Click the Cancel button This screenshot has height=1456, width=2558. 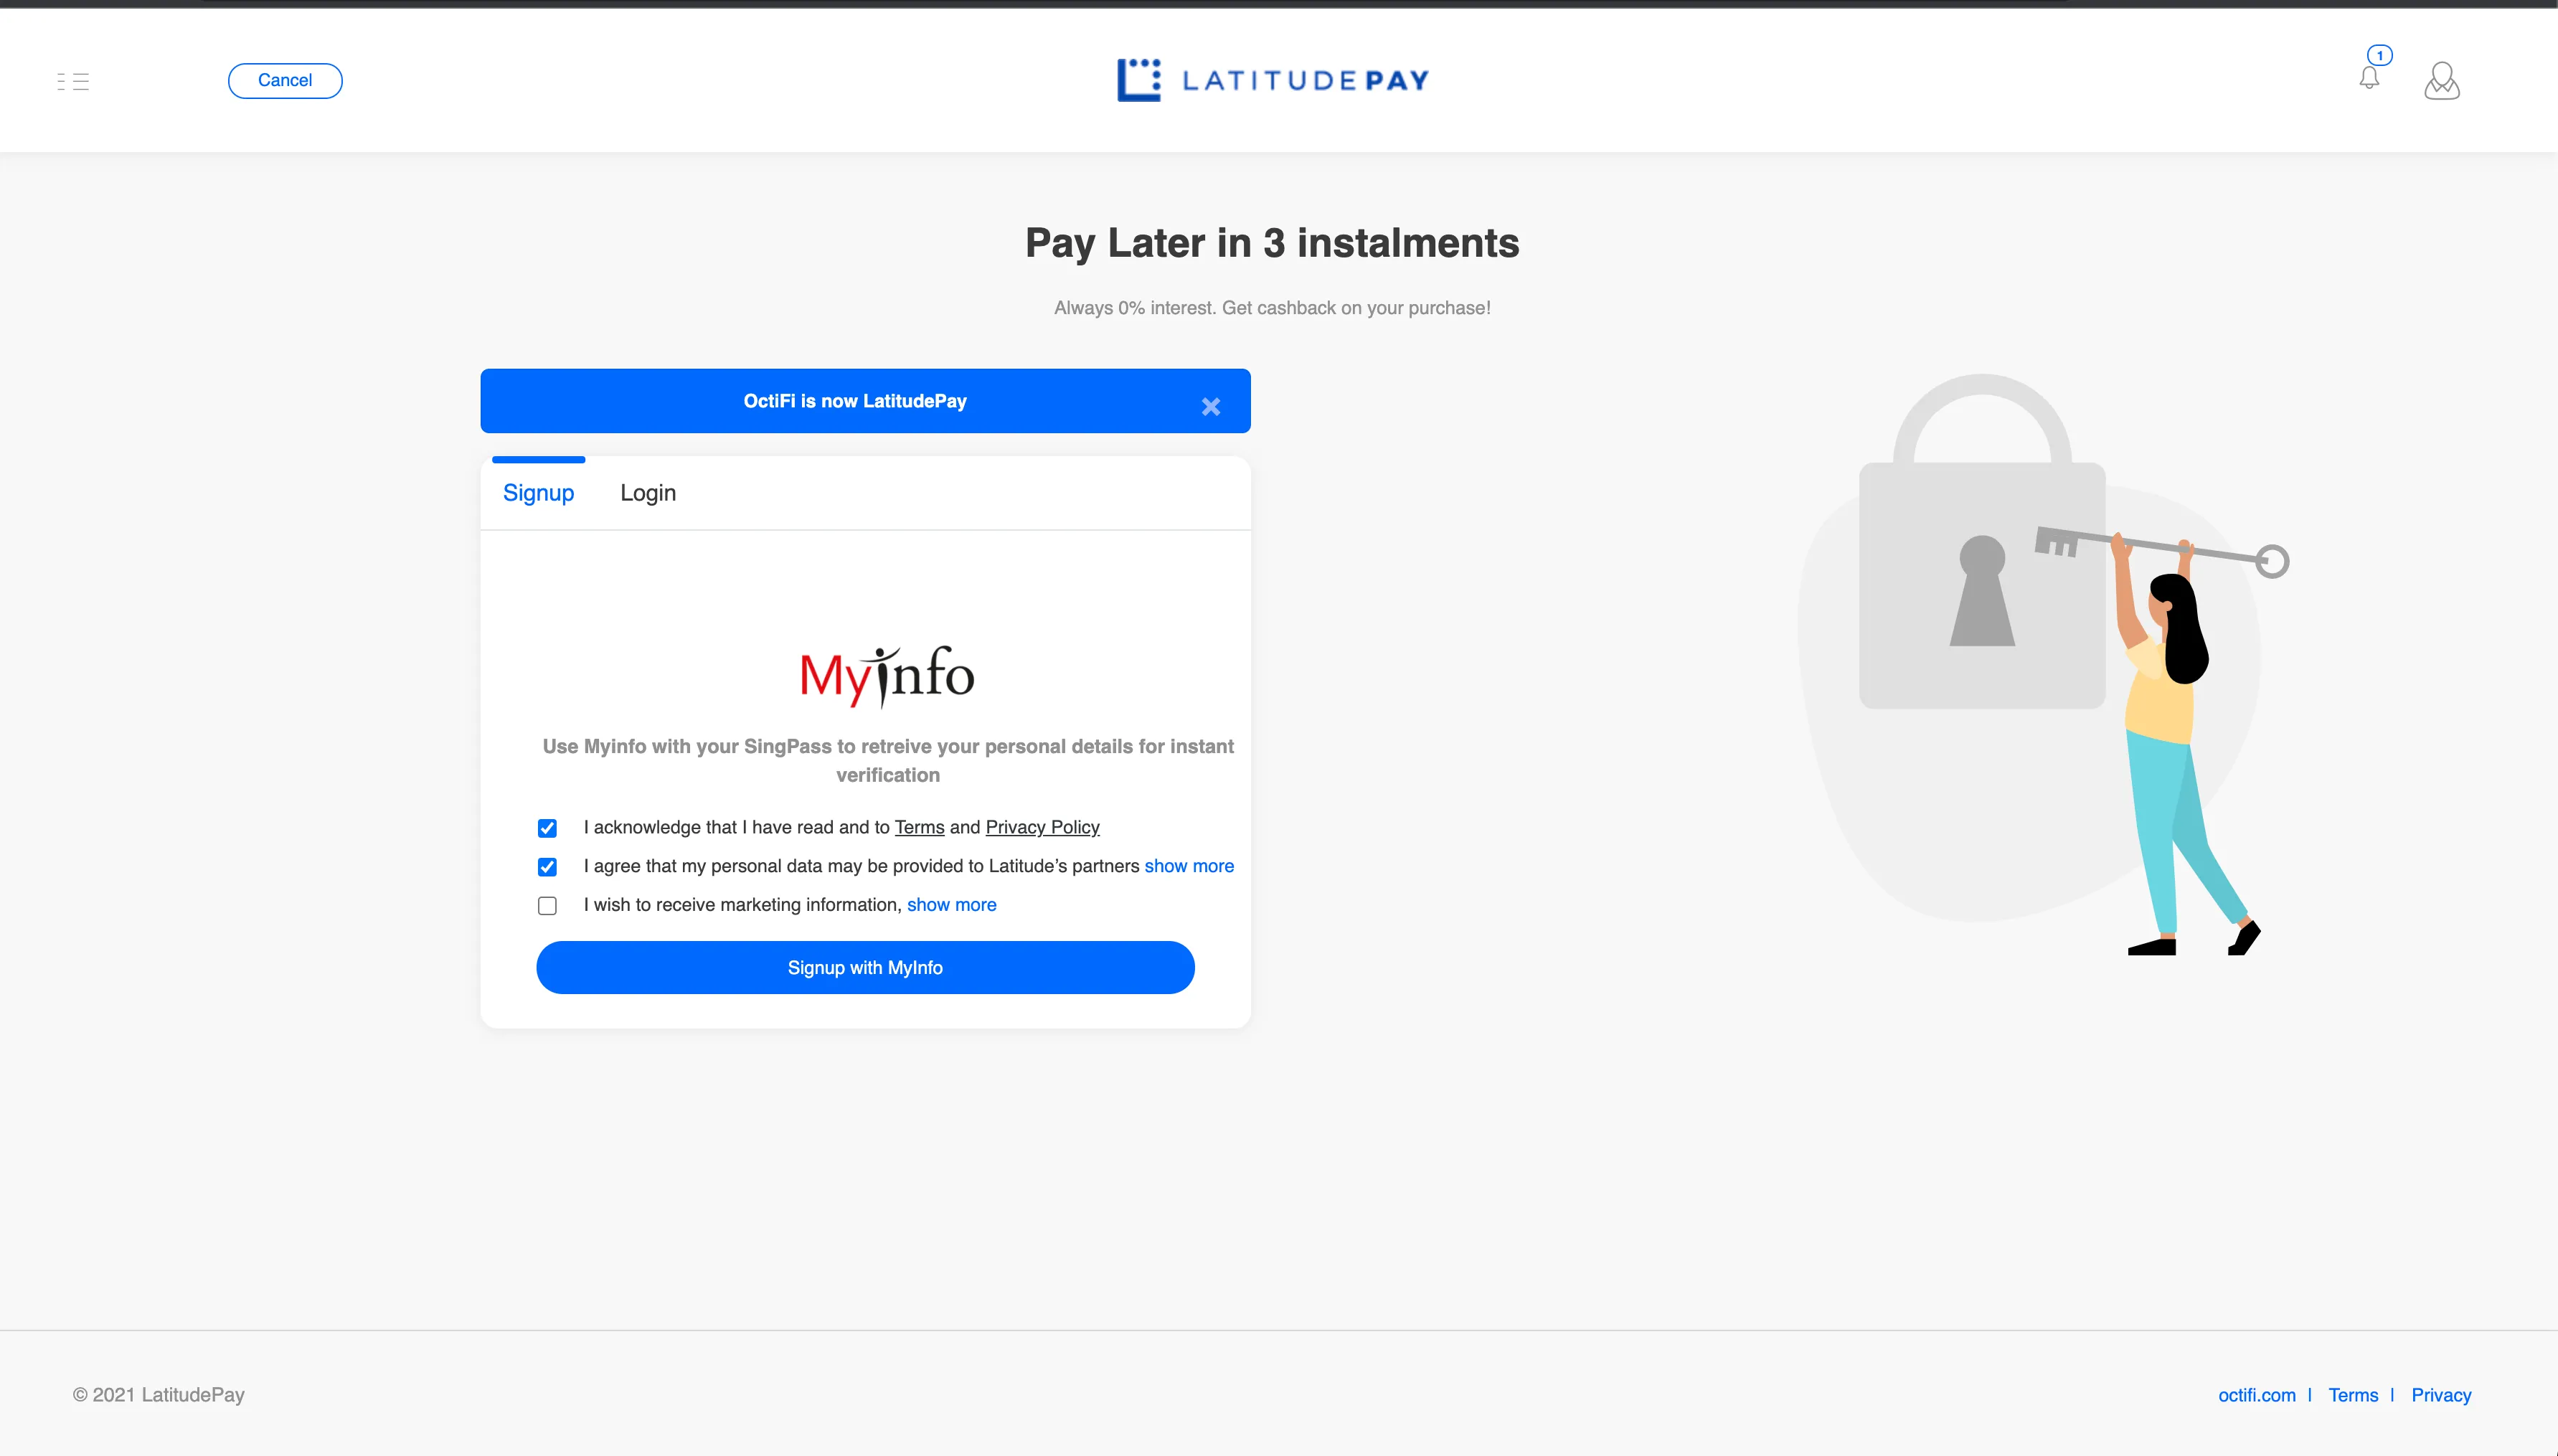(285, 80)
